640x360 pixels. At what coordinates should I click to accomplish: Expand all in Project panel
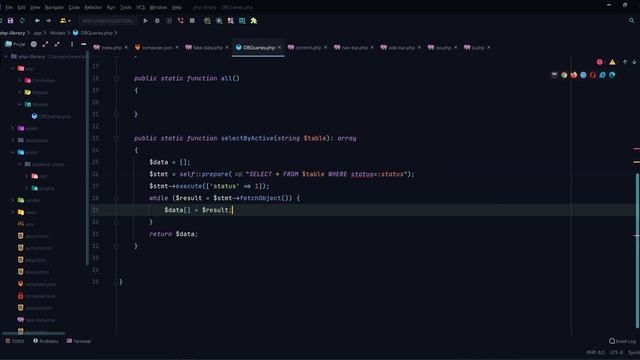tap(45, 44)
